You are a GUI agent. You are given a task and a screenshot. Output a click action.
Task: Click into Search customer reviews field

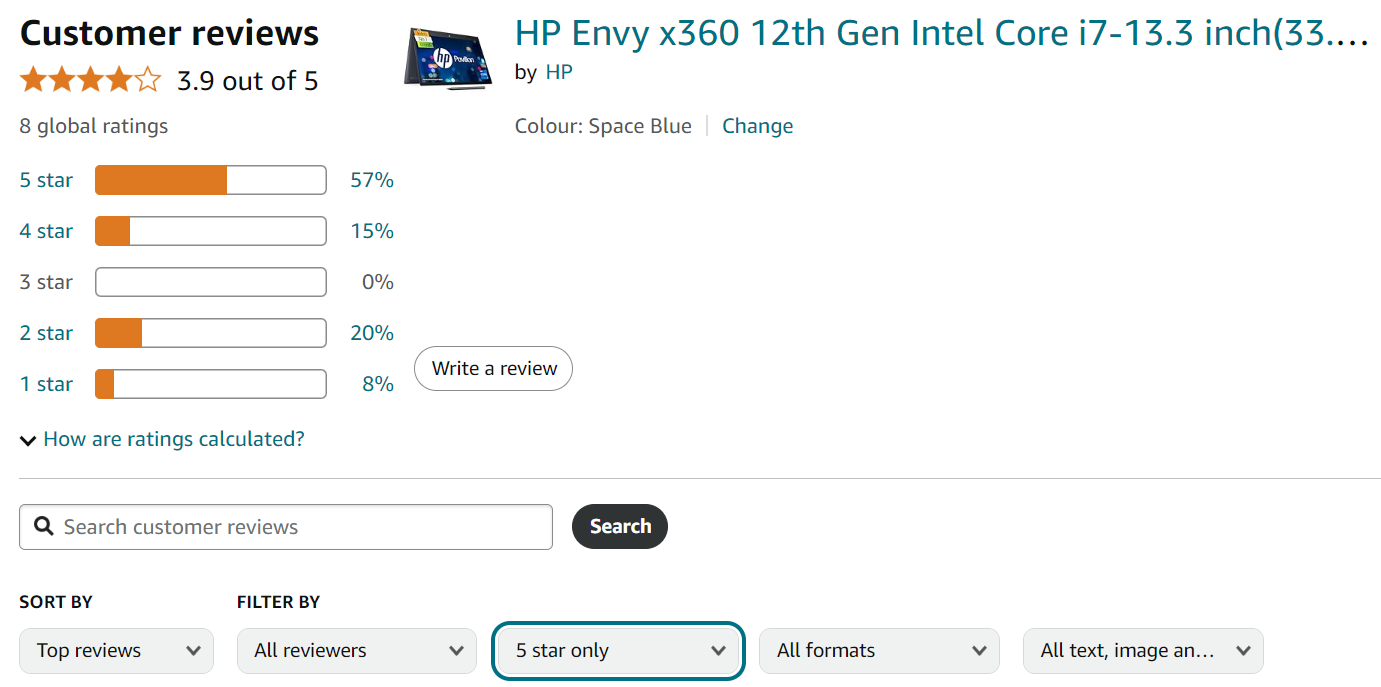286,526
